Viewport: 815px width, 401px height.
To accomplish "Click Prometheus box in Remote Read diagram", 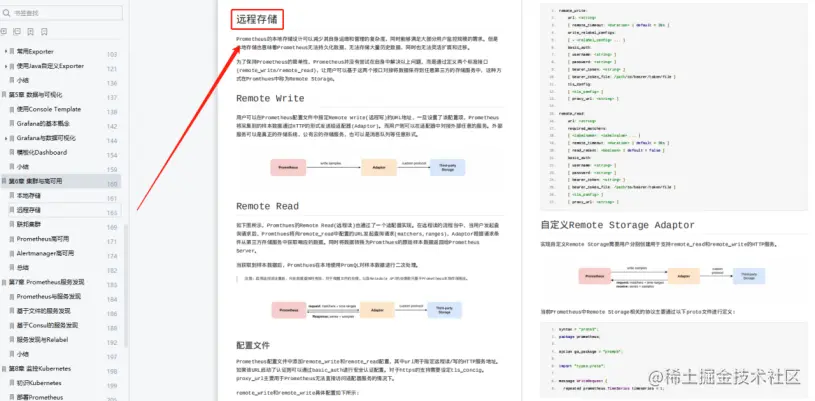I will (288, 310).
